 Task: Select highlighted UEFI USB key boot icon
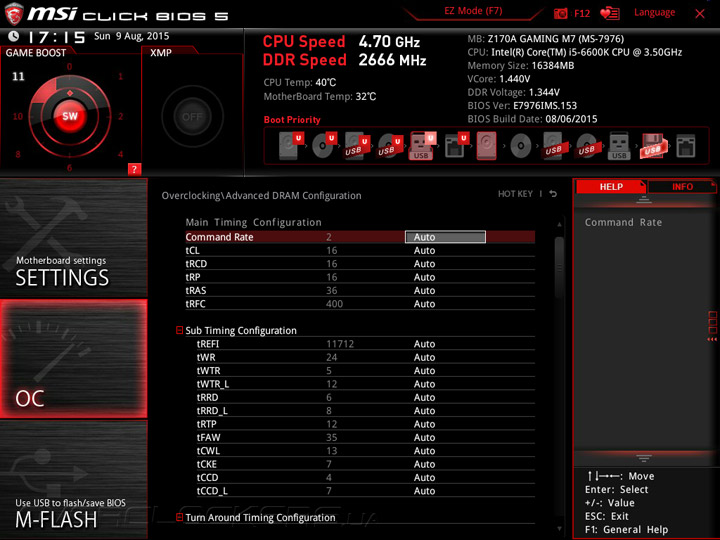(422, 146)
